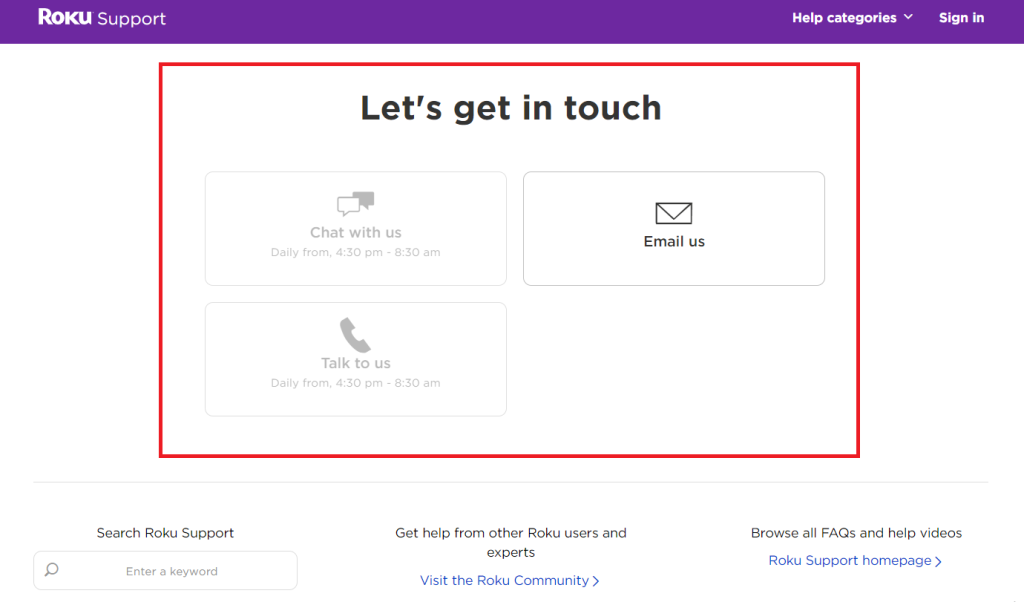The height and width of the screenshot is (602, 1024).
Task: Click the arrow after Visit the Roku Community
Action: (596, 581)
